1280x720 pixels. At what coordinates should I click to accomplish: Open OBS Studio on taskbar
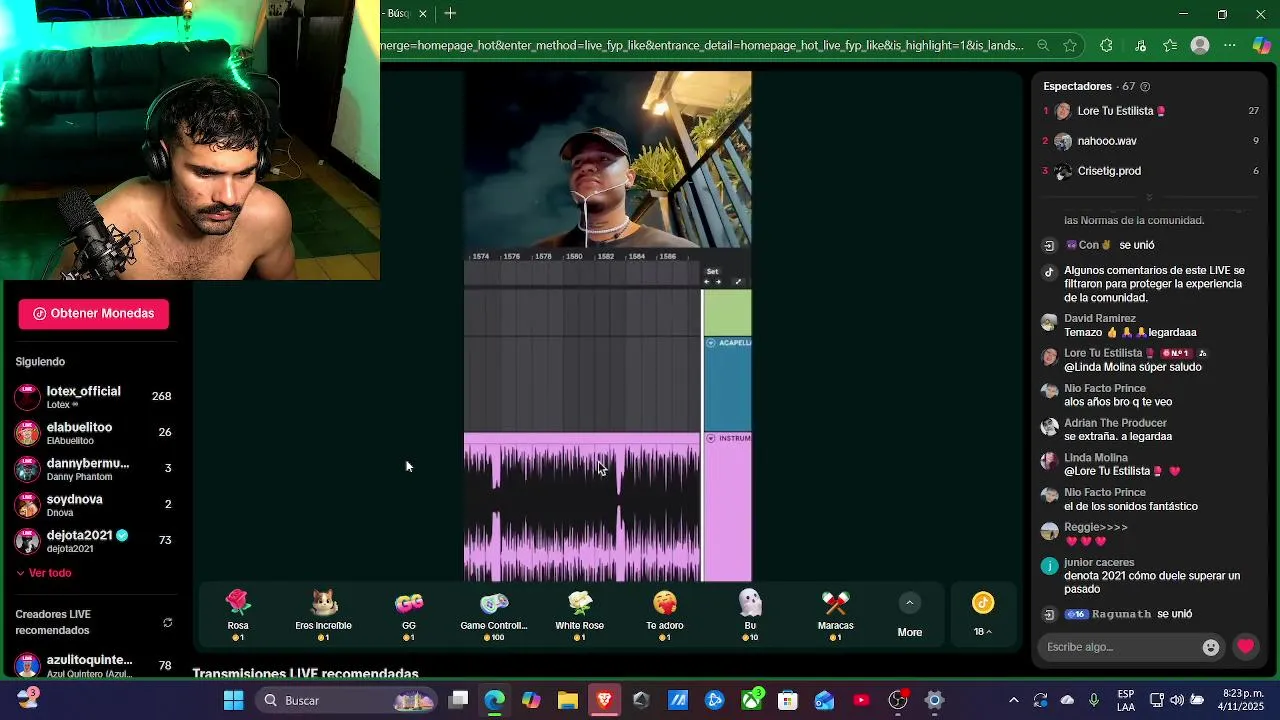898,700
